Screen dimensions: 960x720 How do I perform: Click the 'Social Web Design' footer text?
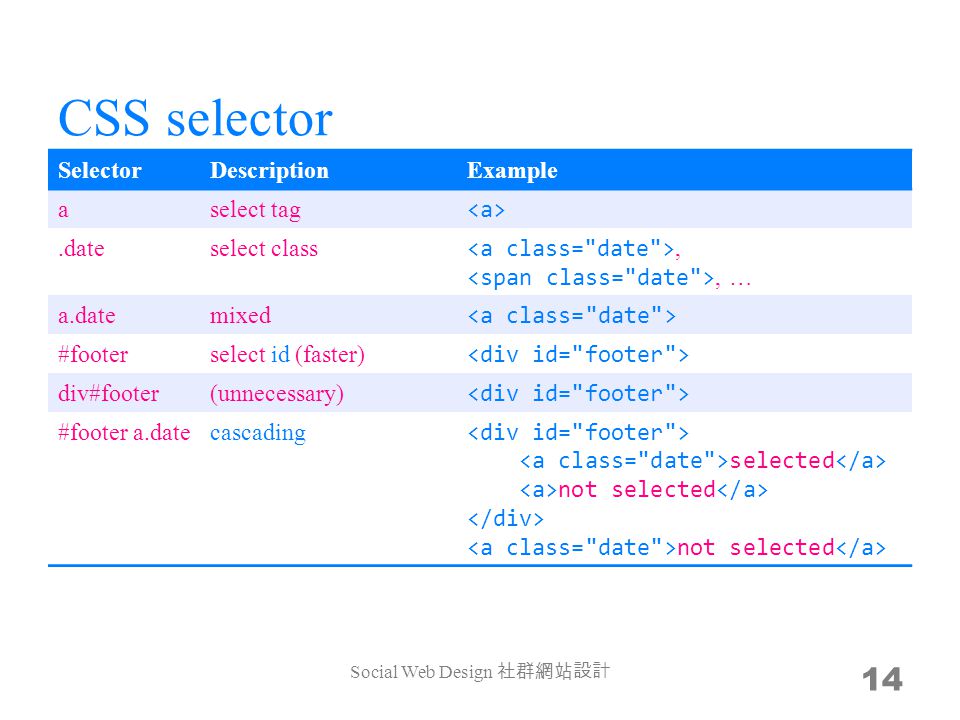point(421,672)
